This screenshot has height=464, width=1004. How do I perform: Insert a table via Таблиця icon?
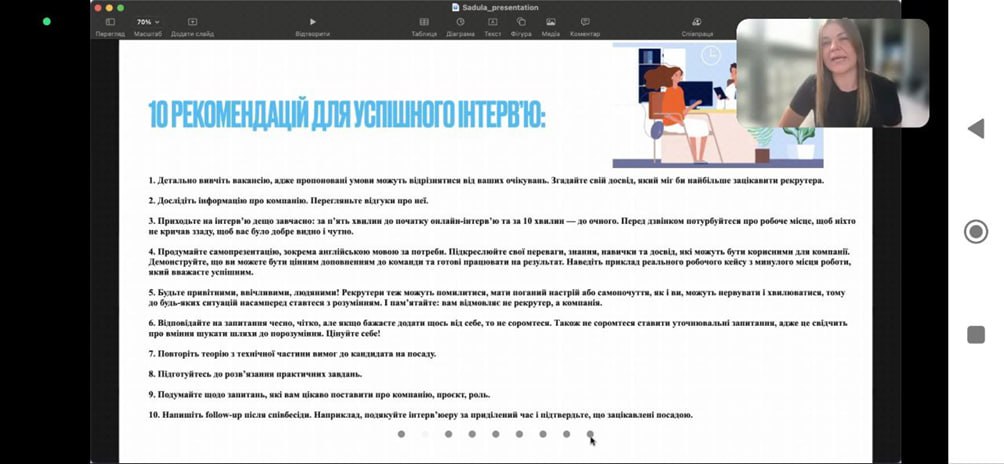[x=424, y=22]
